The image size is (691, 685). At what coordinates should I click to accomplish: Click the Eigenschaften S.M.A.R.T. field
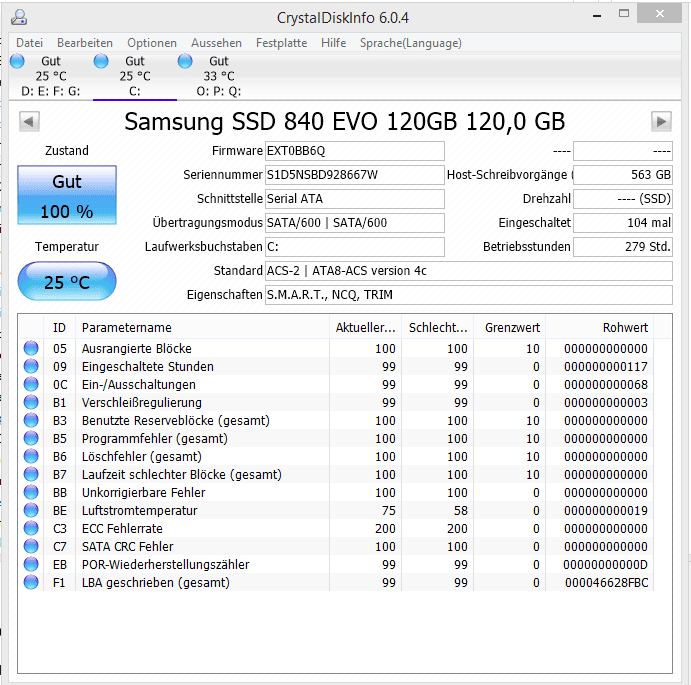click(469, 294)
